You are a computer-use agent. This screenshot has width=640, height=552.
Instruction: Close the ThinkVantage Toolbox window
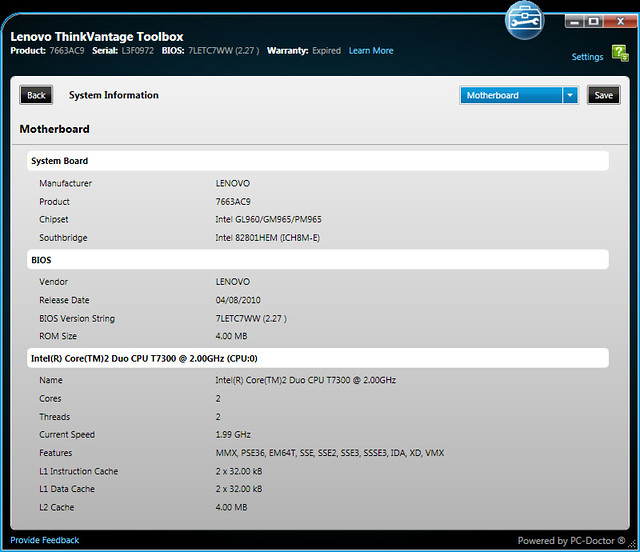click(620, 21)
